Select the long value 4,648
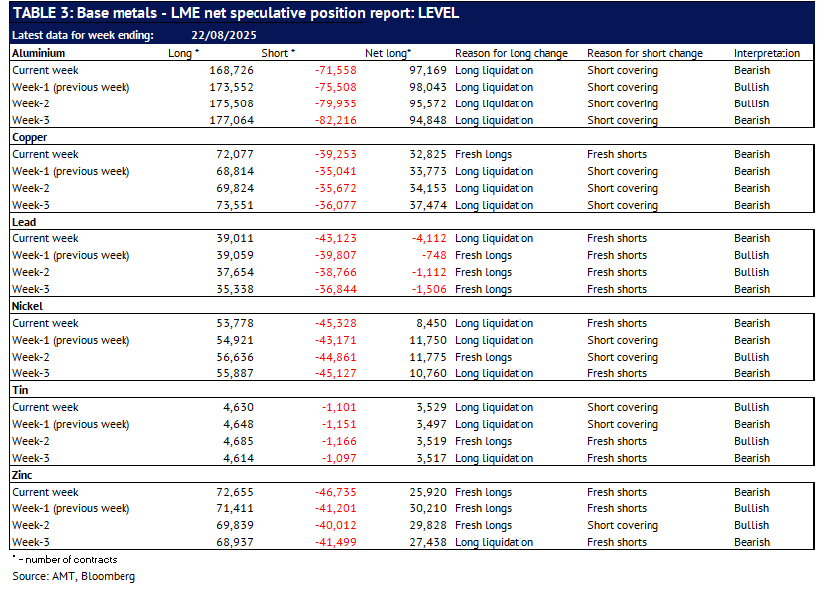Viewport: 824px width, 591px height. 239,424
